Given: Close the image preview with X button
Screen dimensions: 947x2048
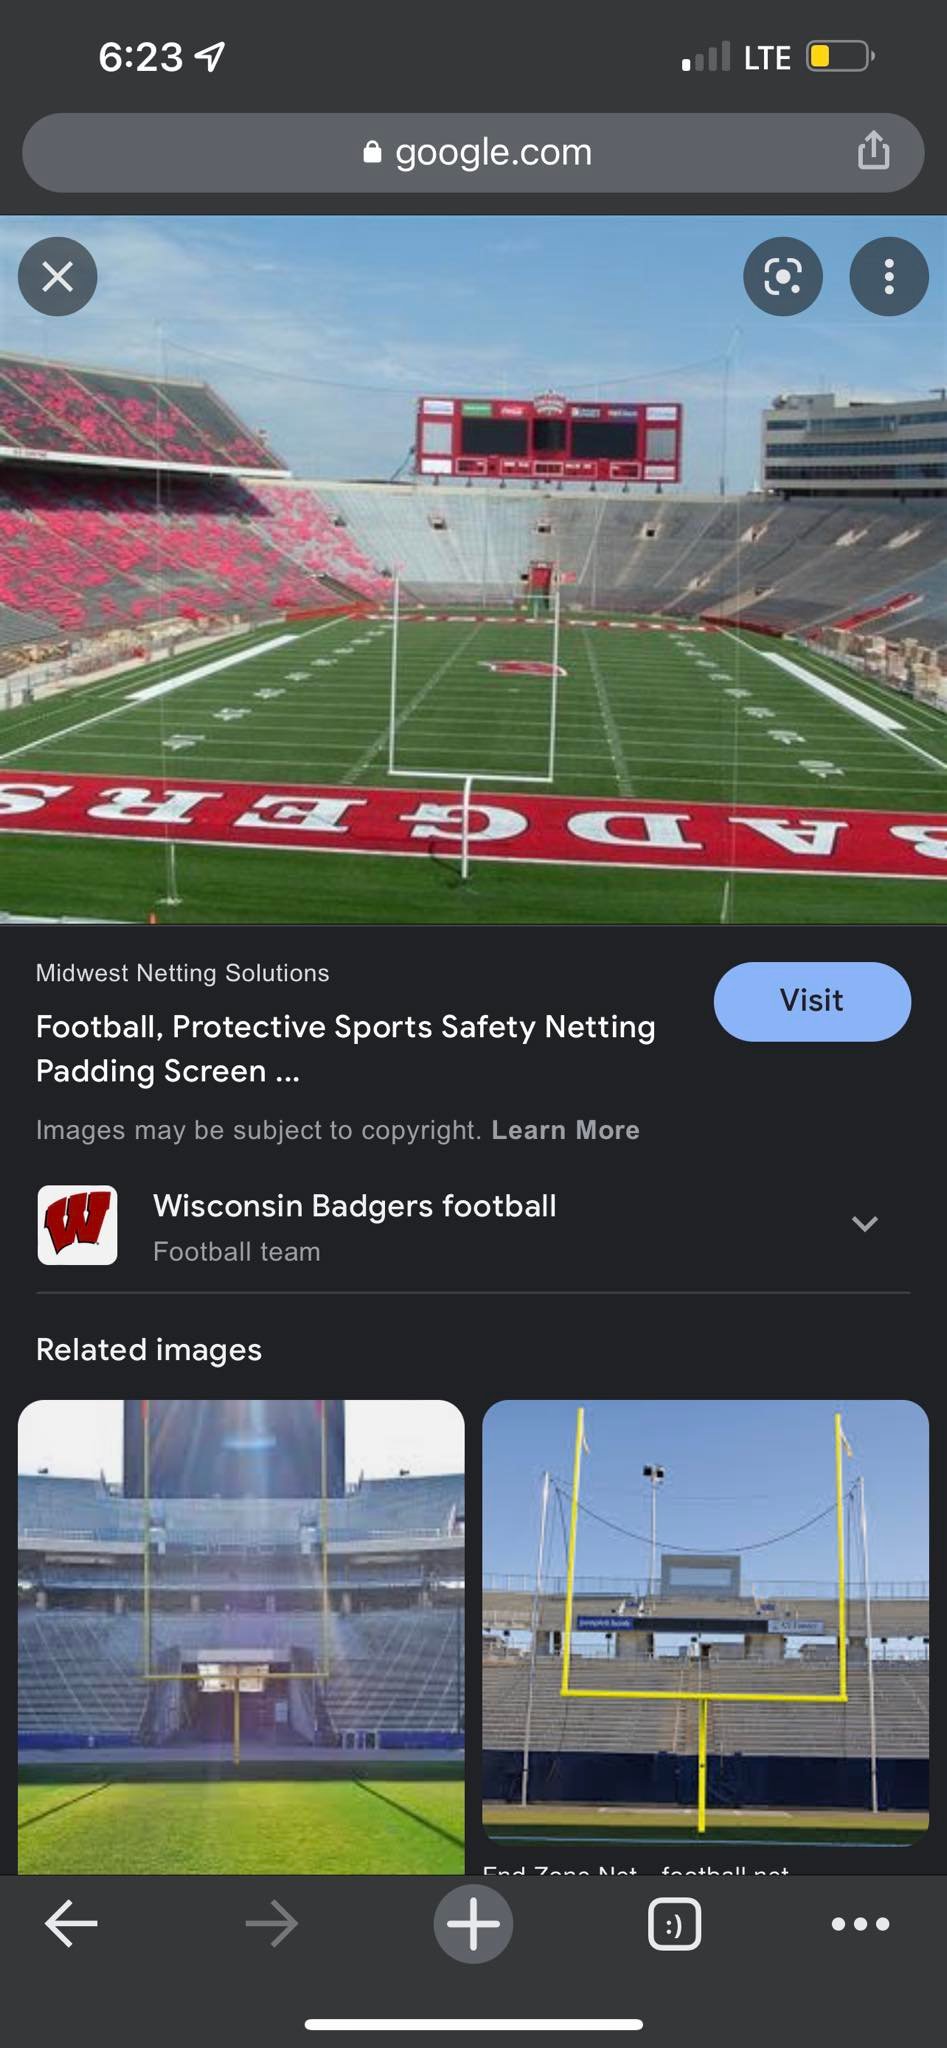Looking at the screenshot, I should [x=58, y=276].
